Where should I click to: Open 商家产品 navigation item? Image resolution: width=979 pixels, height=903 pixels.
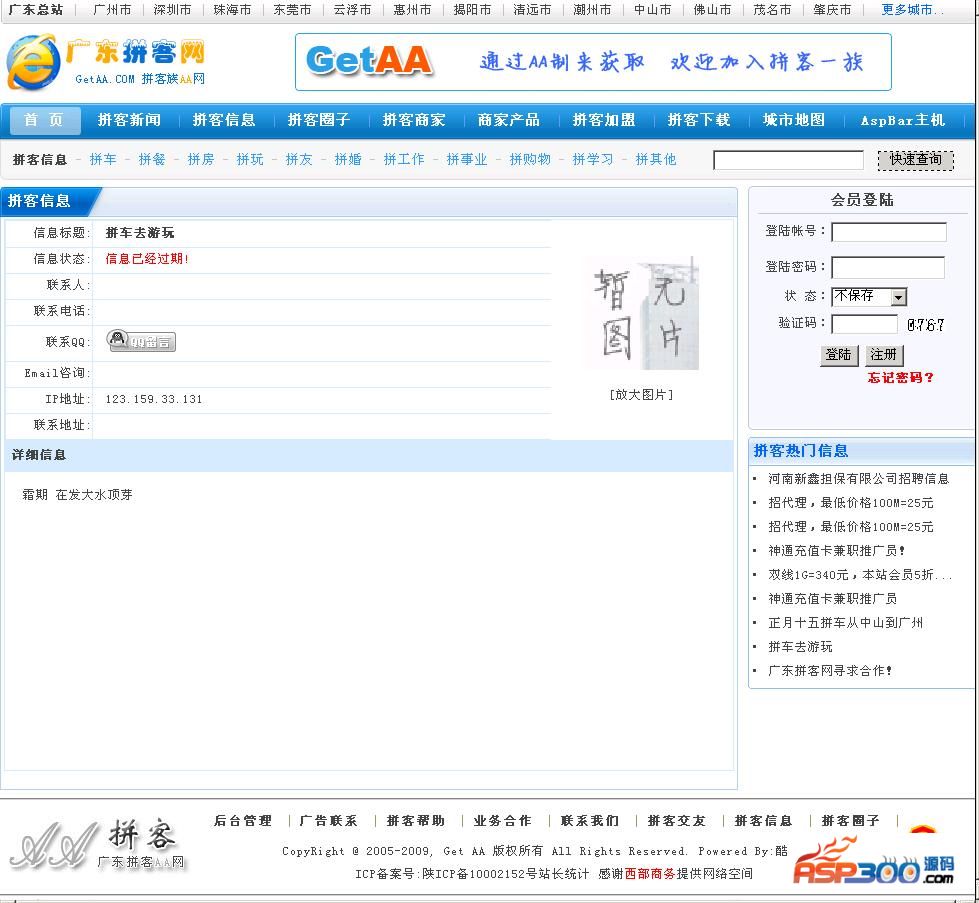coord(509,120)
